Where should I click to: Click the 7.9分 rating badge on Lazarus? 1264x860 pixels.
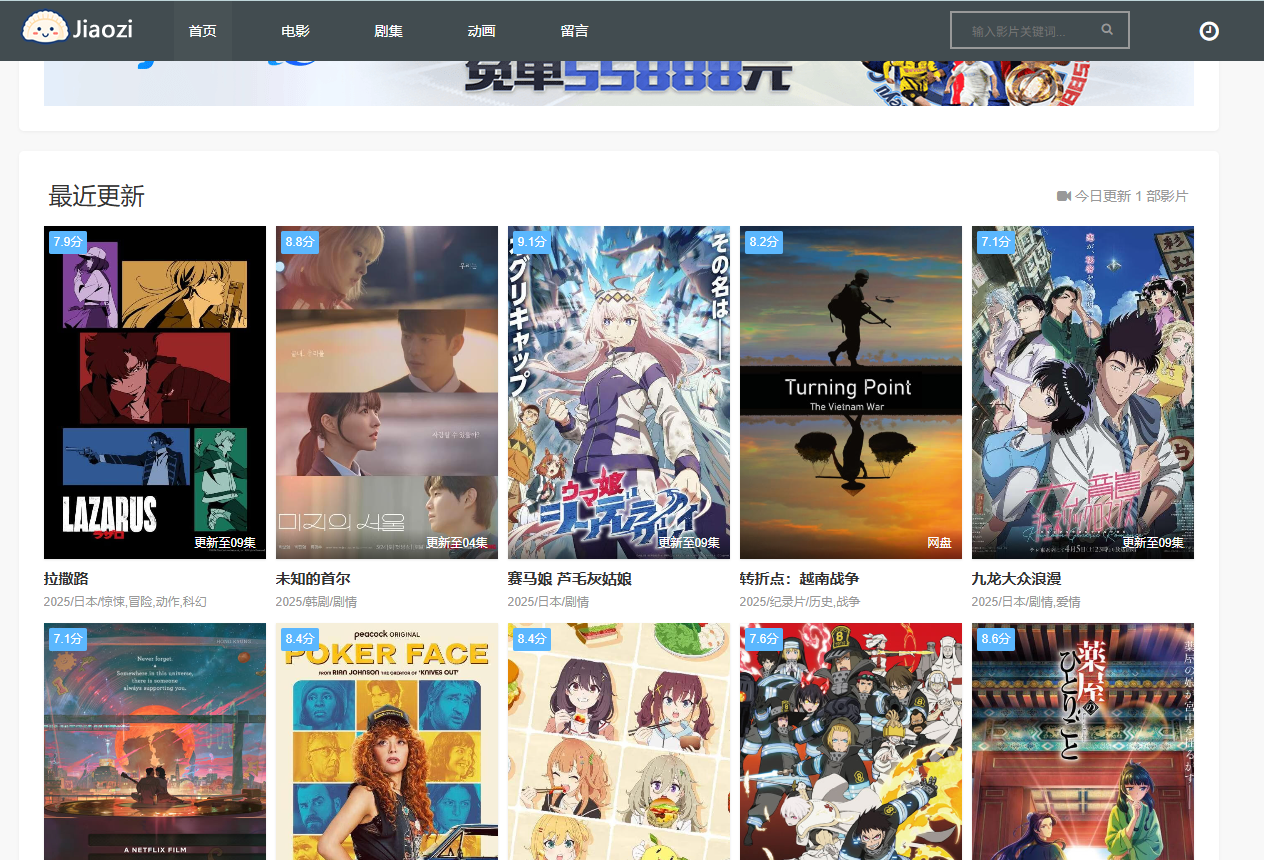68,242
